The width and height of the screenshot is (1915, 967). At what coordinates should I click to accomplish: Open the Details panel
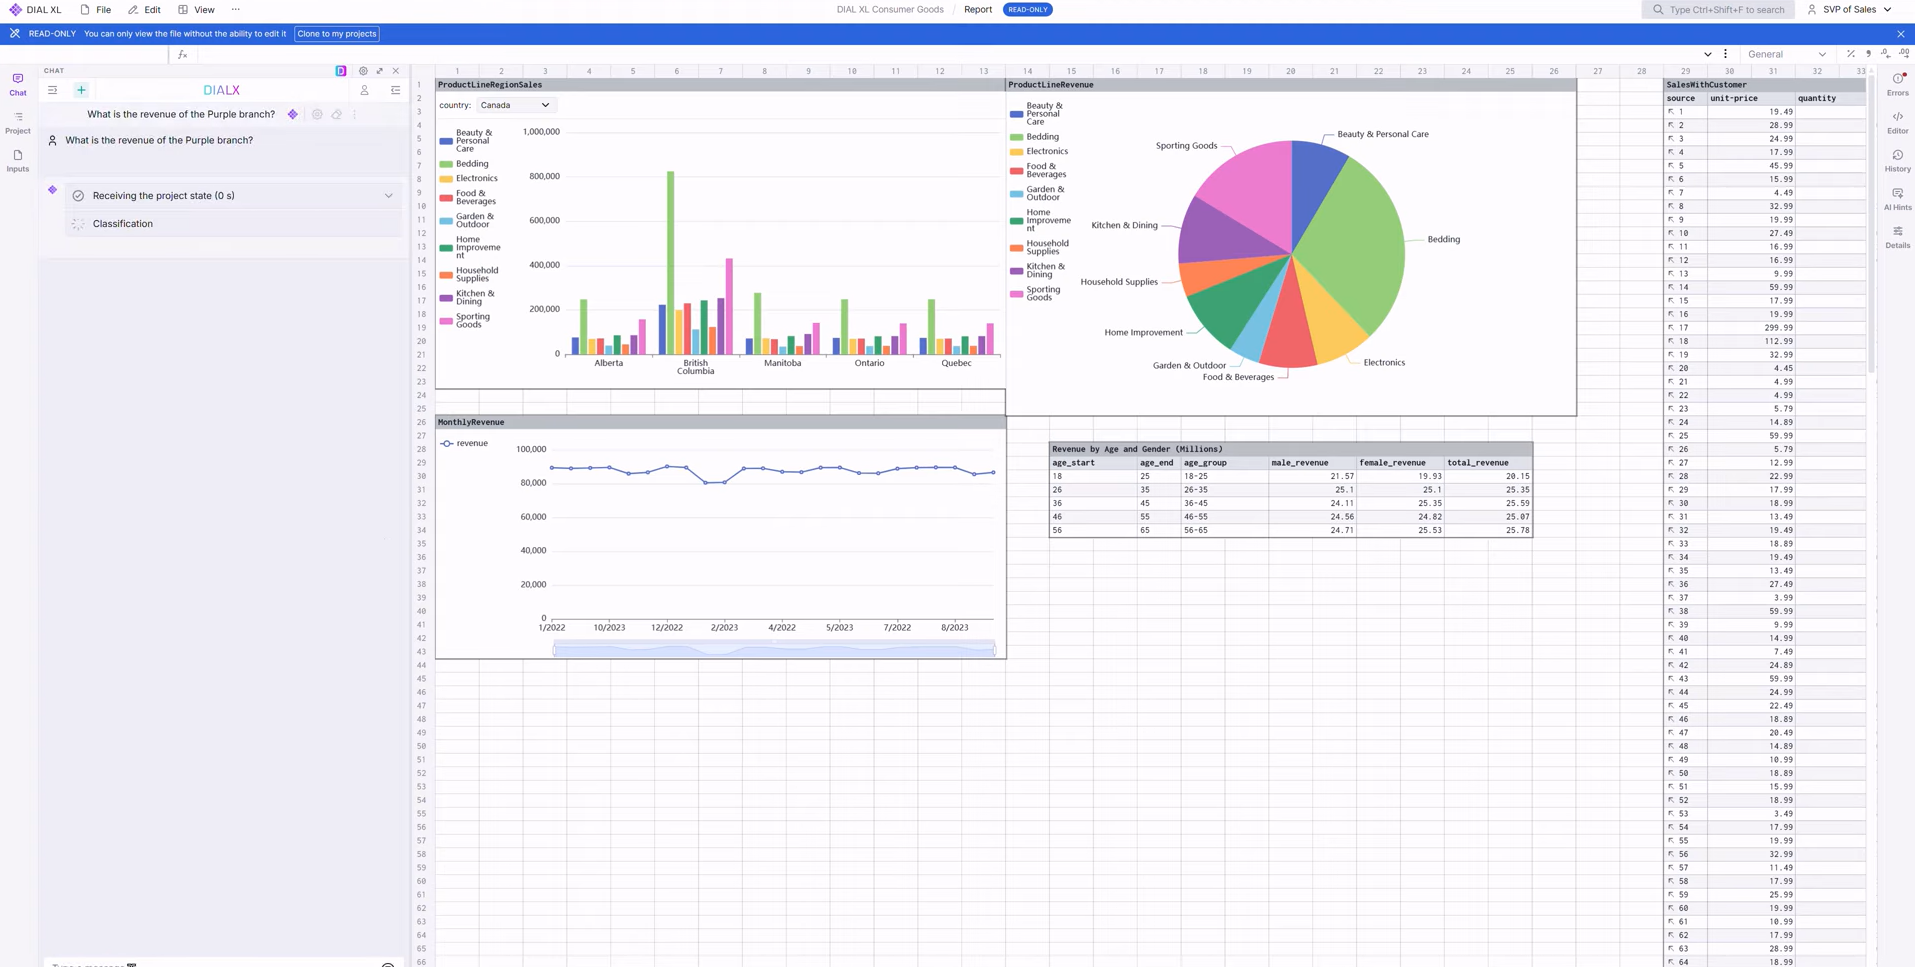click(1897, 236)
